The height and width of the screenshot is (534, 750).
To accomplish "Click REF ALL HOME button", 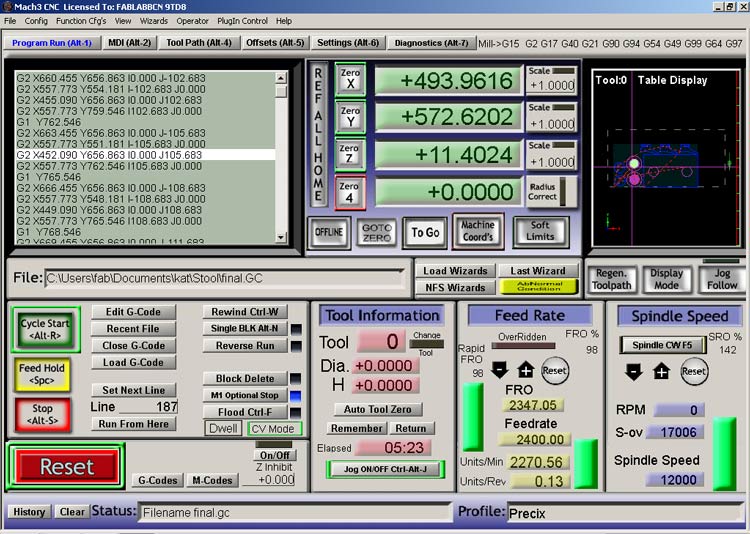I will 319,135.
